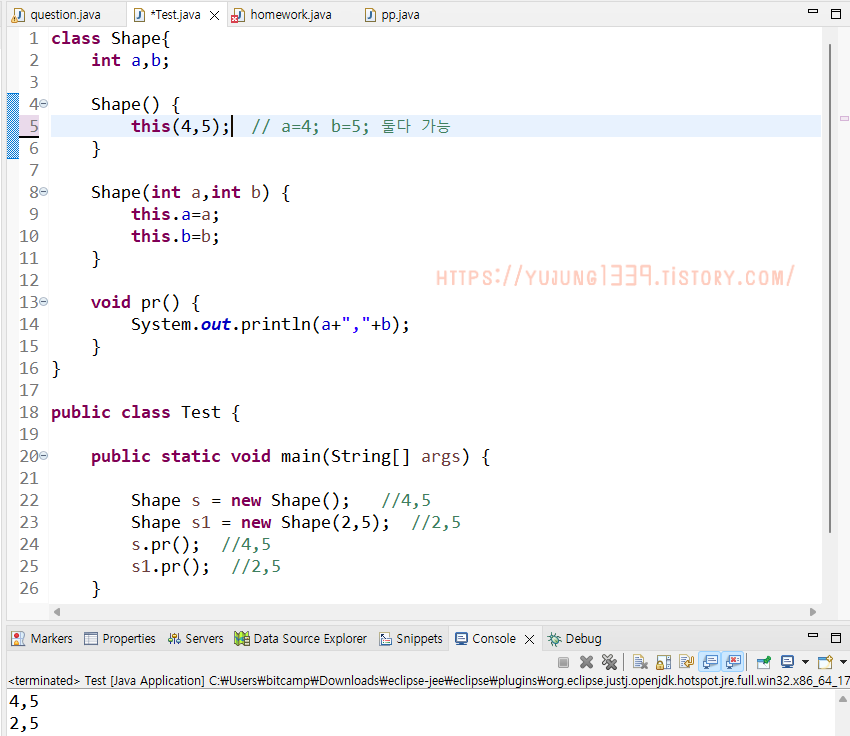Click the console scrollbar up arrow
The height and width of the screenshot is (736, 850).
pyautogui.click(x=843, y=699)
